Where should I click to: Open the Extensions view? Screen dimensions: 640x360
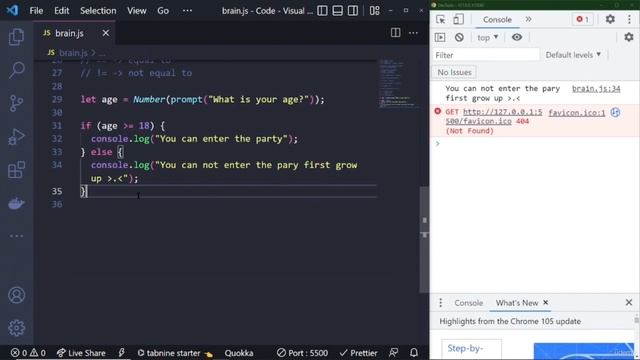coord(16,170)
